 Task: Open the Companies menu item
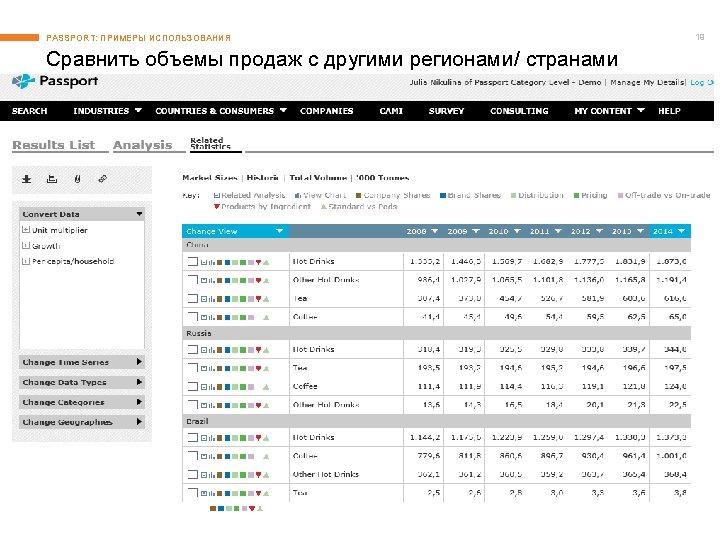point(326,111)
